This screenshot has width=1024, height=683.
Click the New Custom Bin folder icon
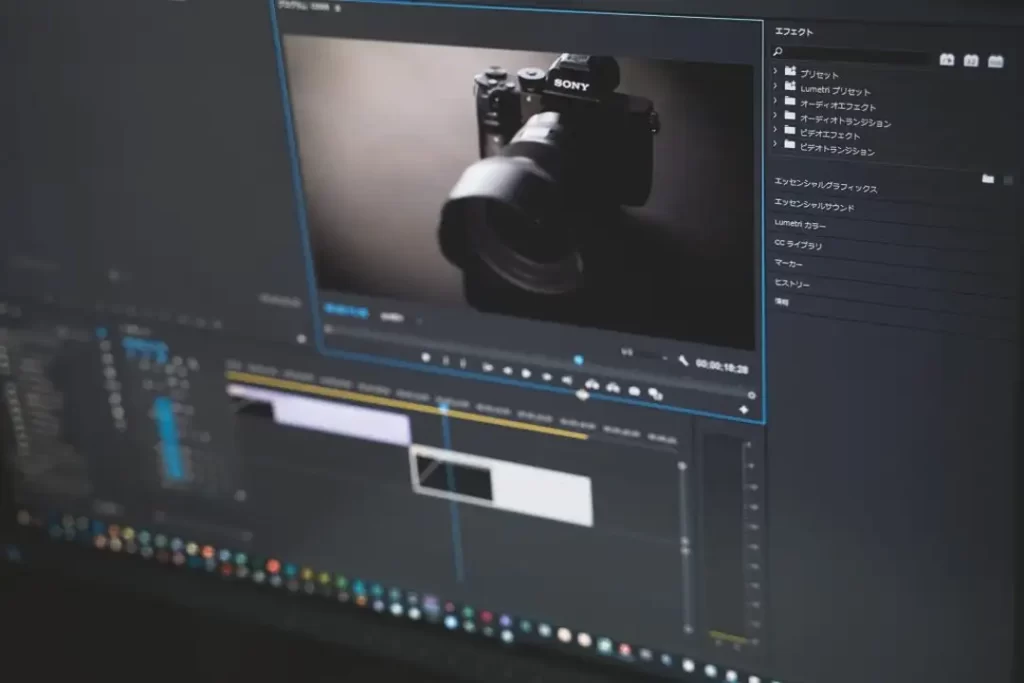[x=988, y=178]
